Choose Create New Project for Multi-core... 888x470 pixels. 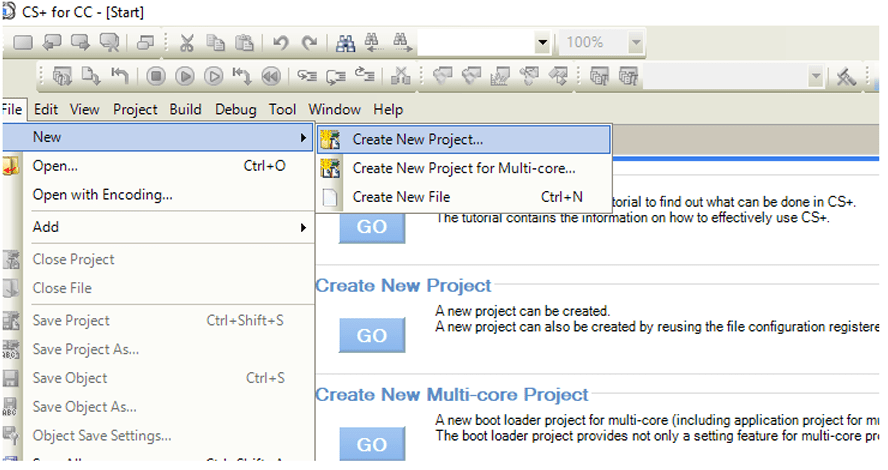(463, 168)
